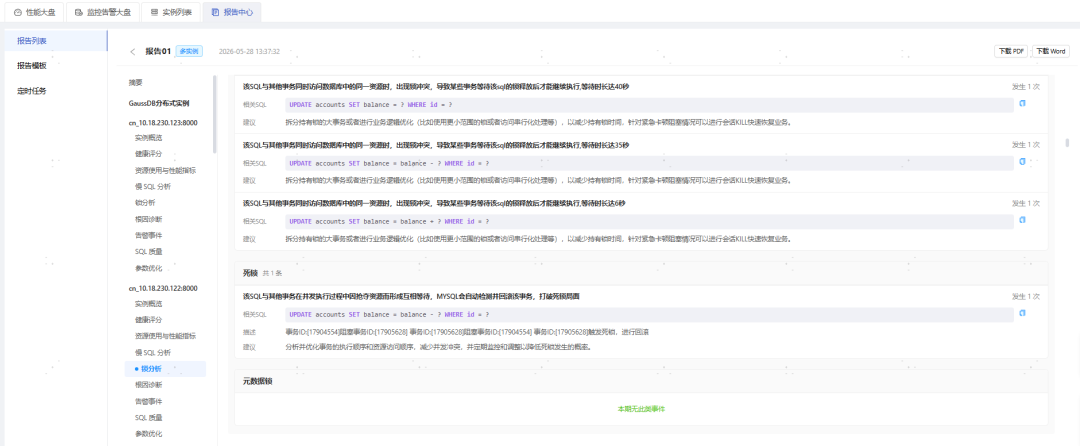Click '发生 1 次' on the 35秒 entry

coord(1026,145)
